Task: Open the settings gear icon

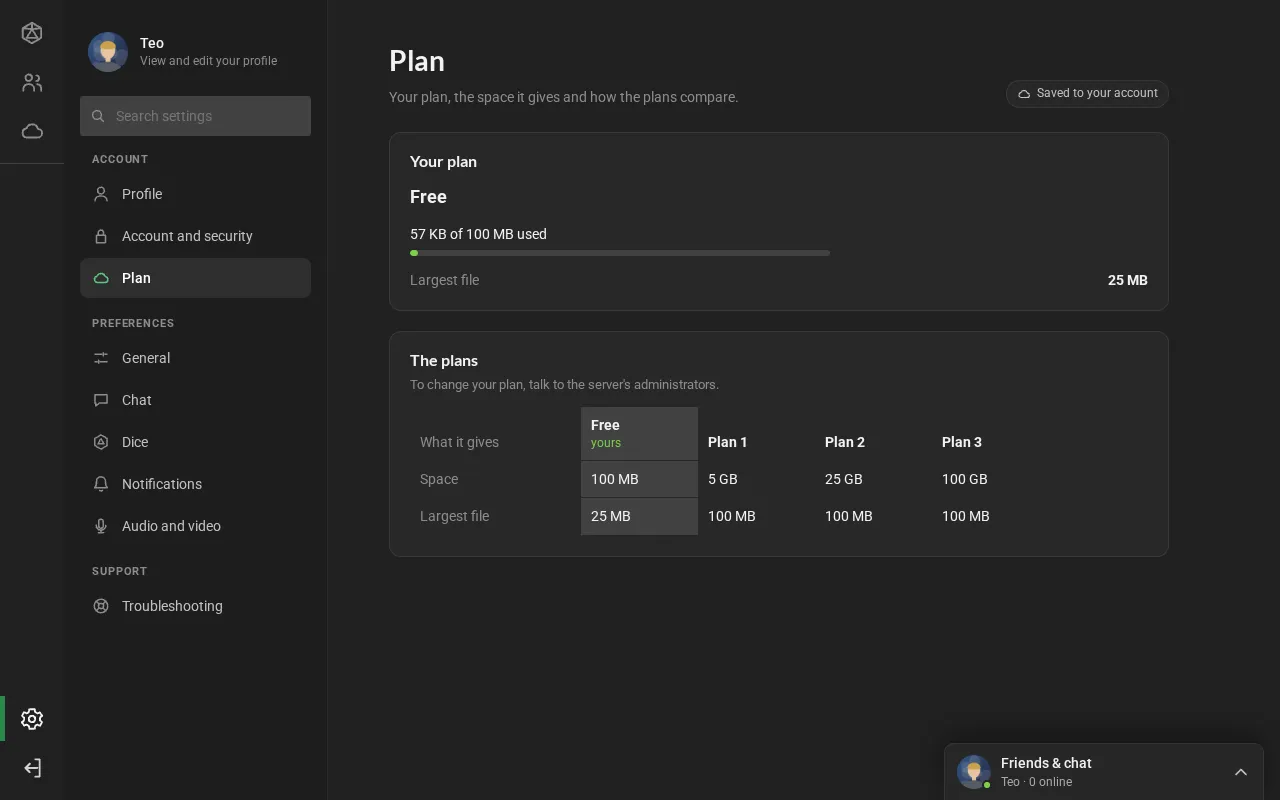Action: (32, 719)
